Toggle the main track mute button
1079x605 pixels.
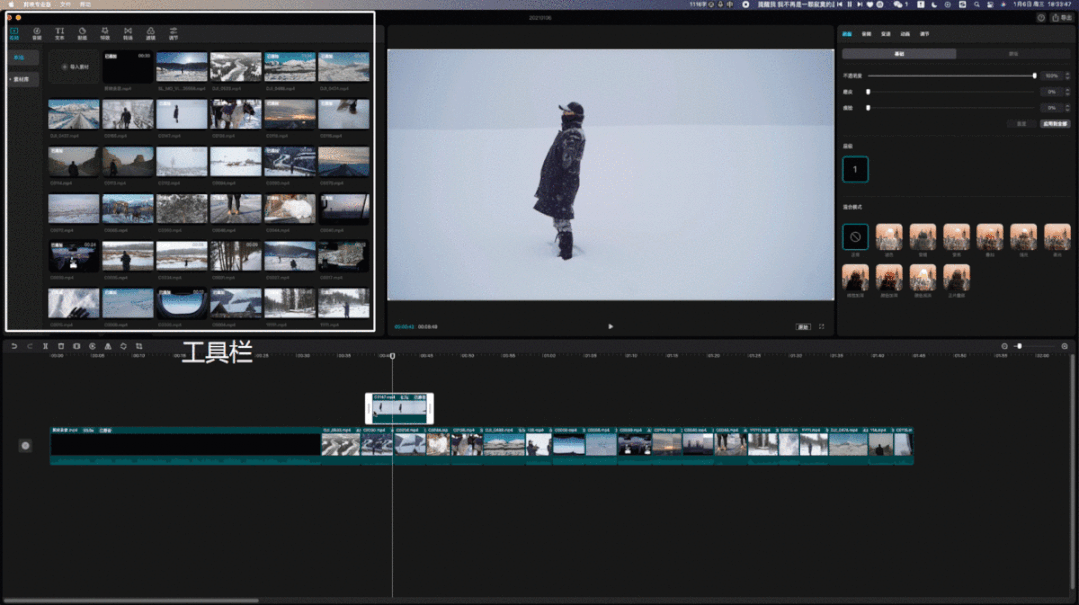click(25, 445)
